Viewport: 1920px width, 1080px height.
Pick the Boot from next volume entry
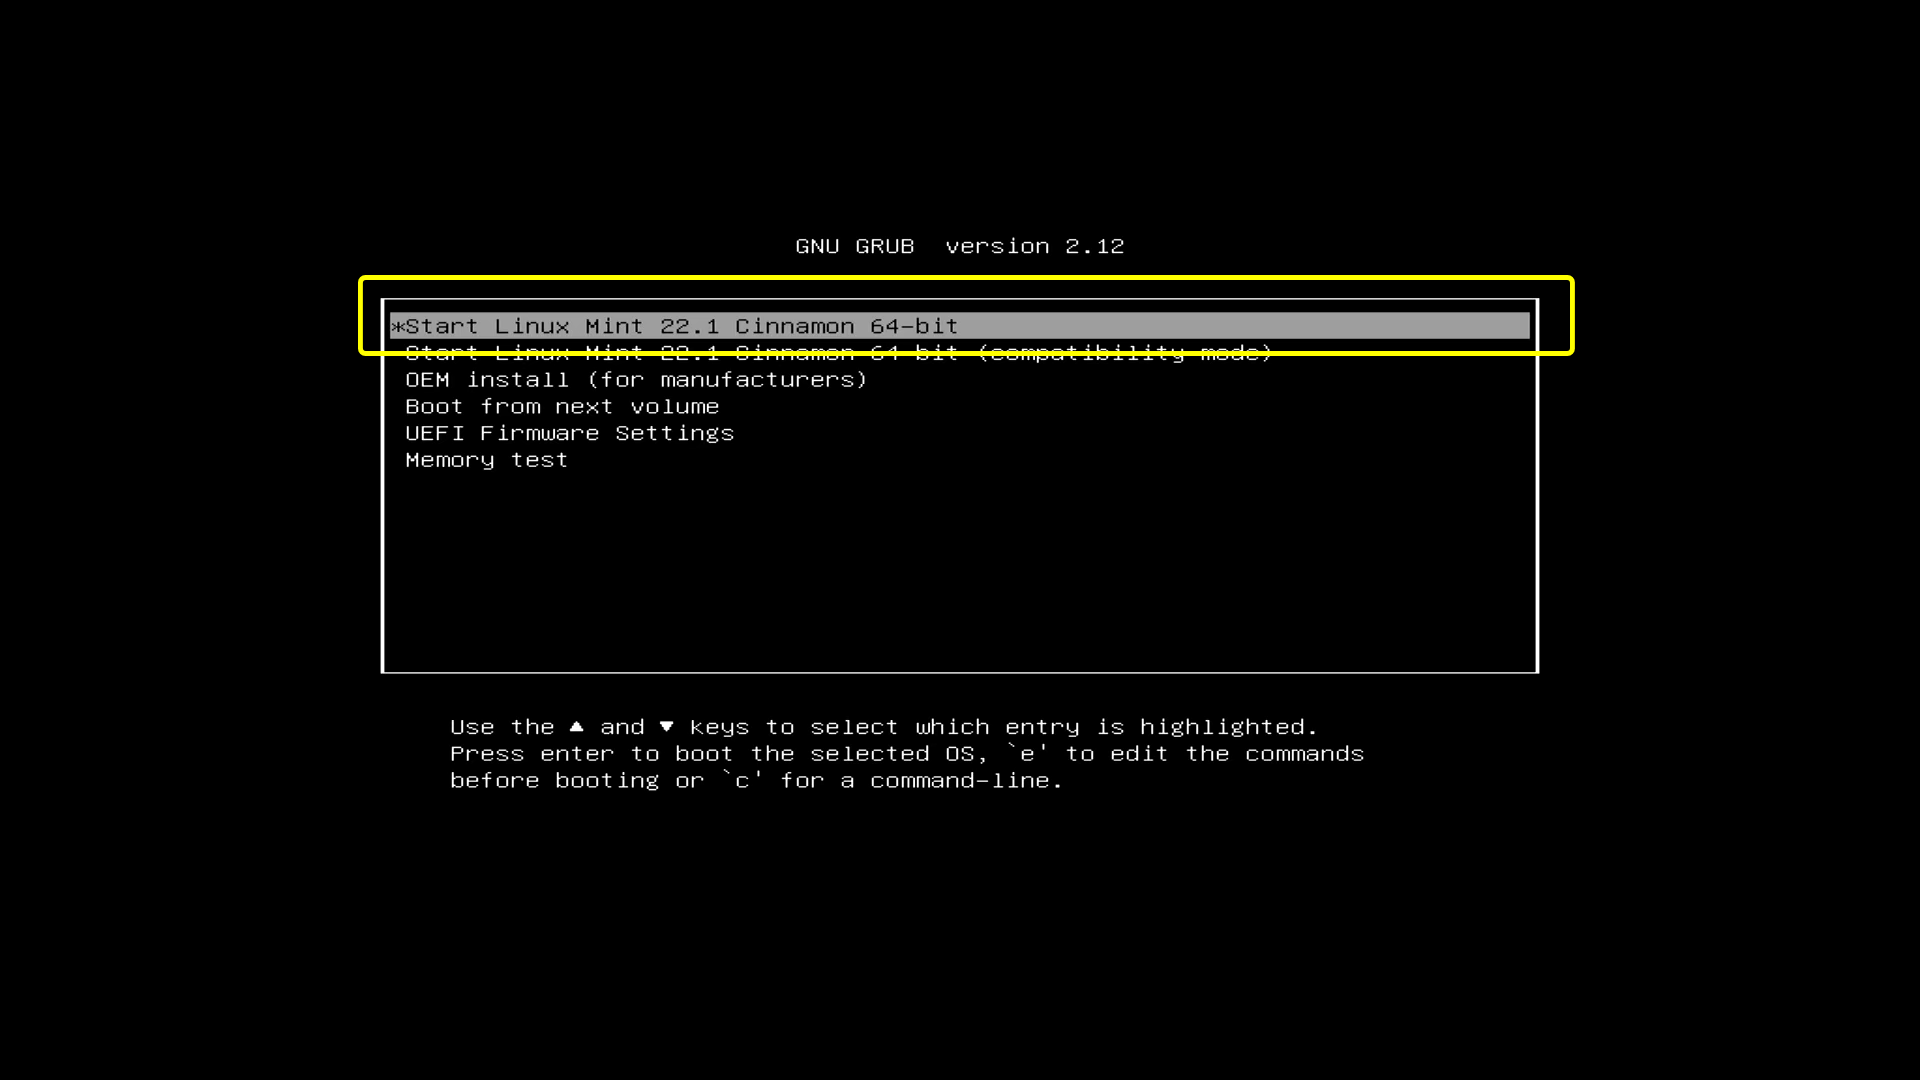click(x=562, y=407)
